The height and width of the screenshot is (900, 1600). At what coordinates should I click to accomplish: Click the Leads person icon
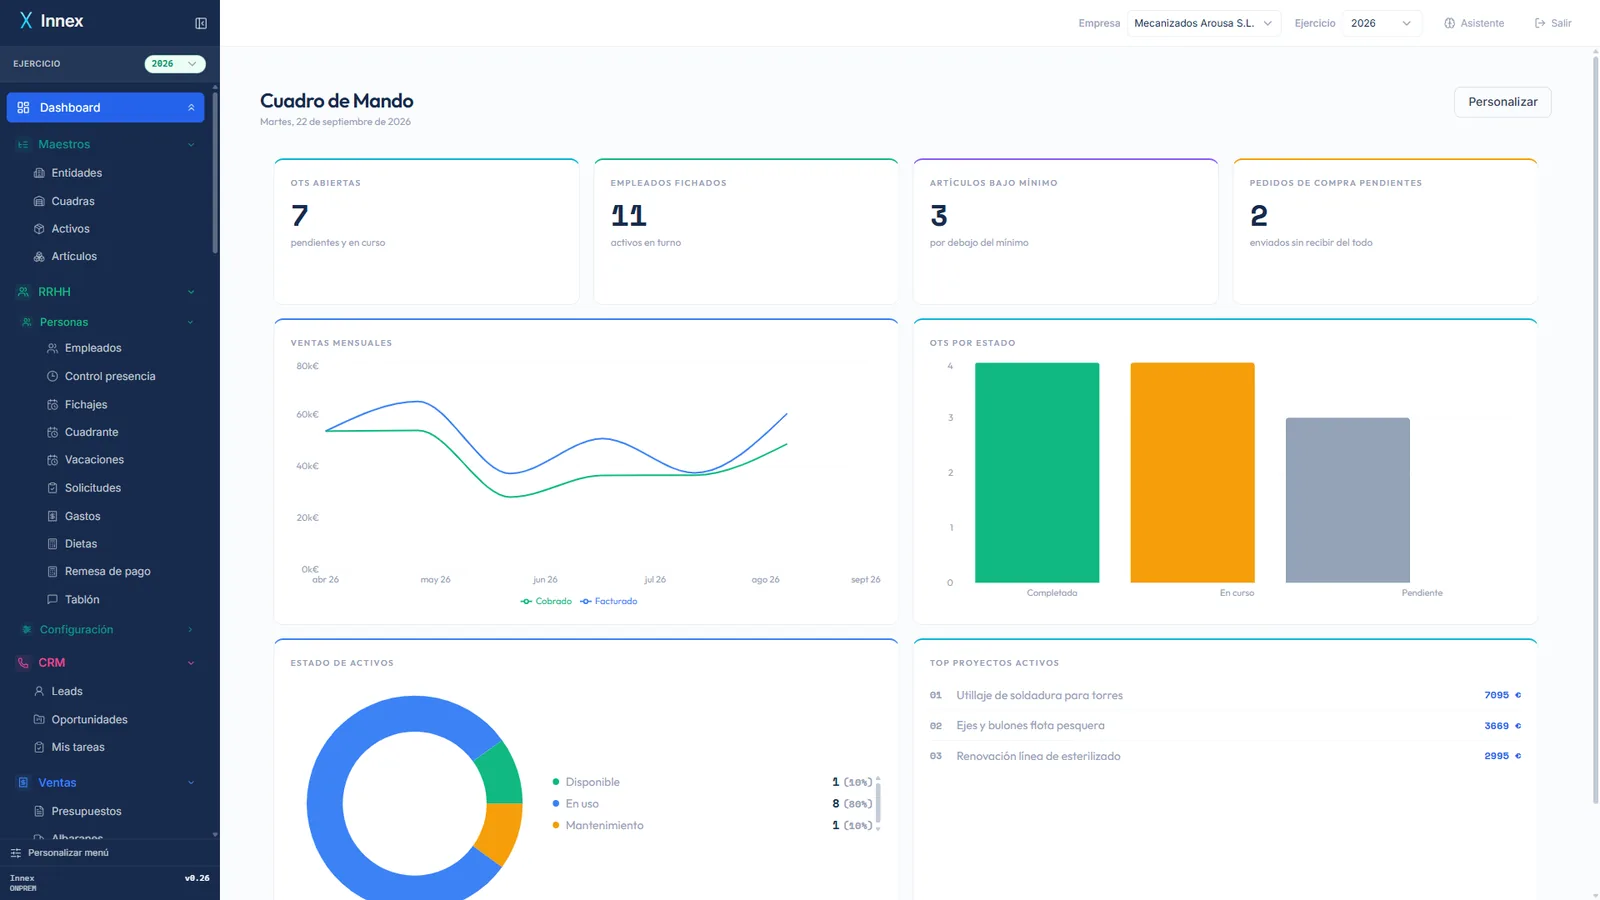(x=39, y=691)
